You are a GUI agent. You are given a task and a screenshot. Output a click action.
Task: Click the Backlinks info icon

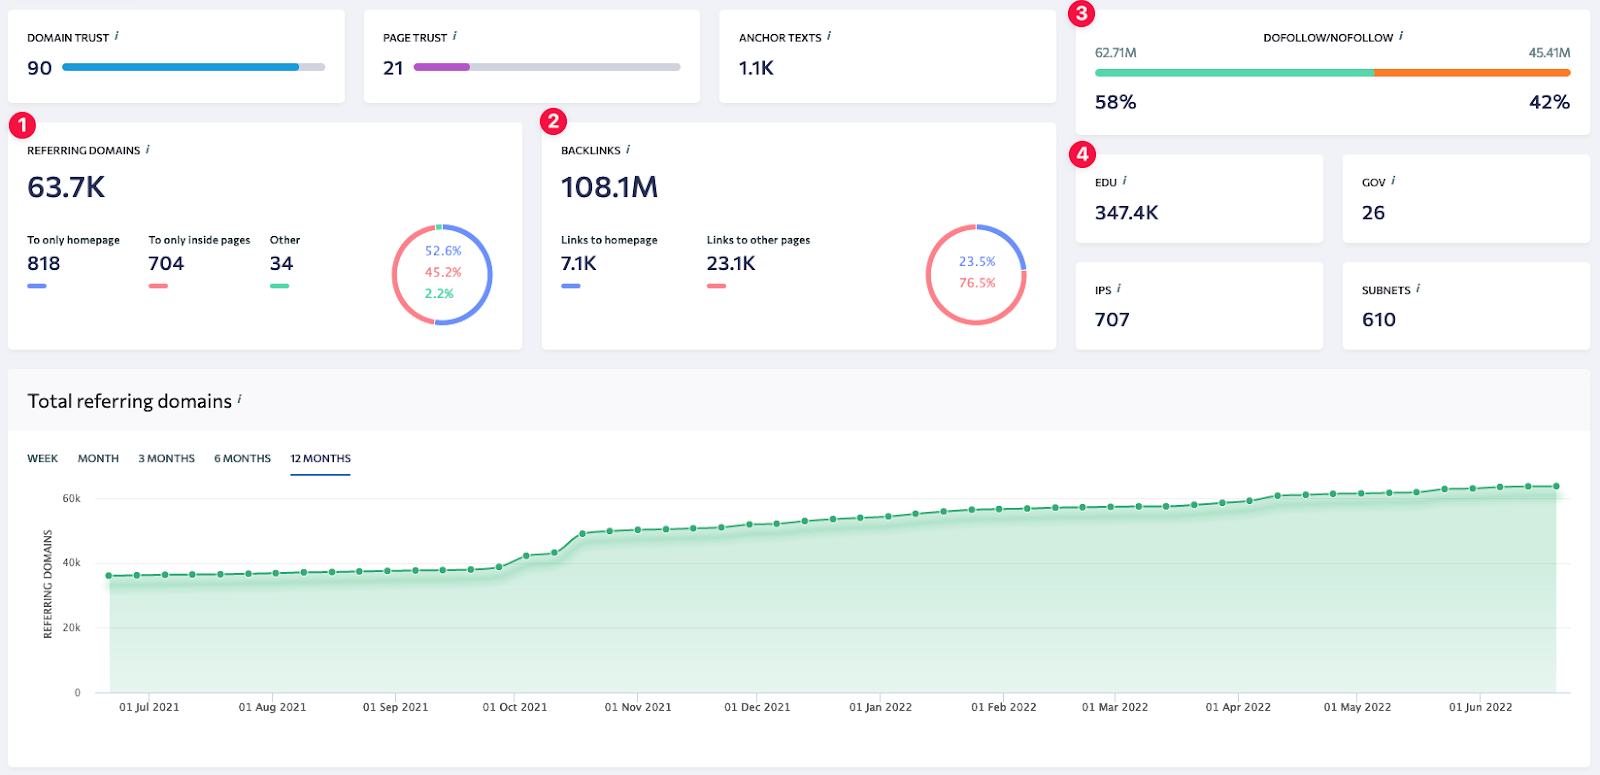click(x=628, y=149)
